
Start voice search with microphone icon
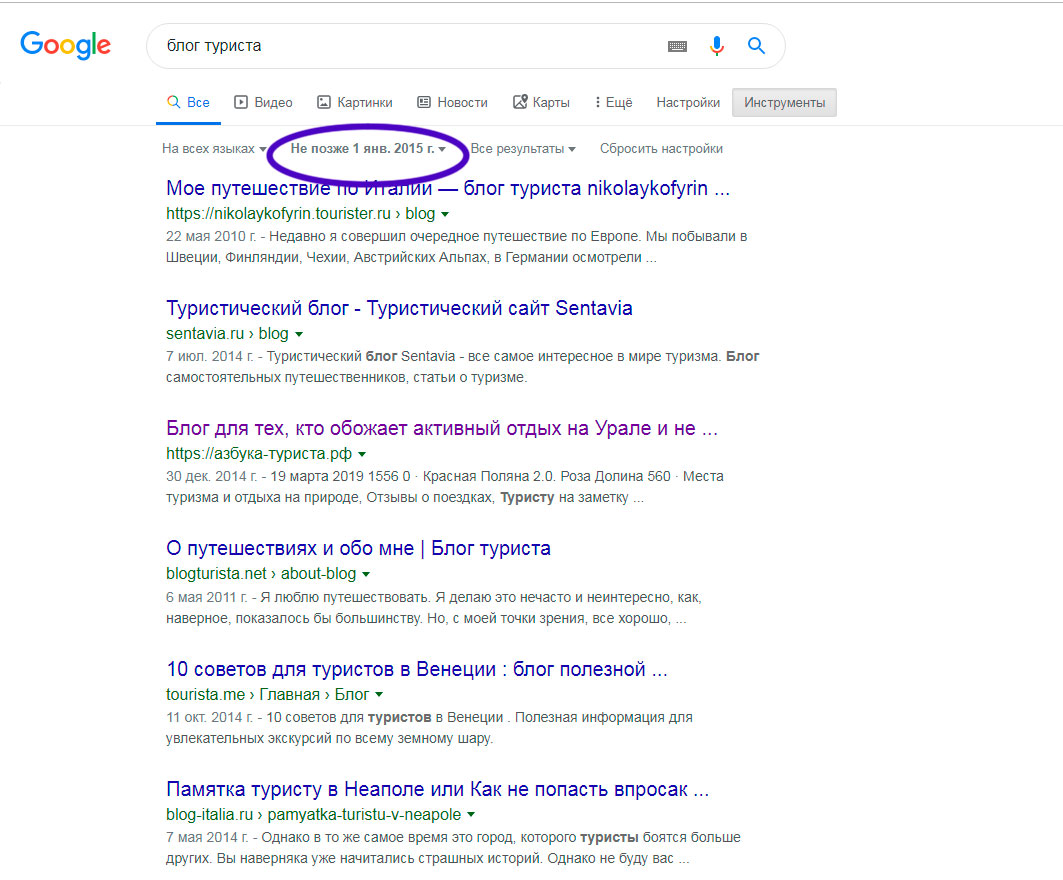tap(717, 46)
